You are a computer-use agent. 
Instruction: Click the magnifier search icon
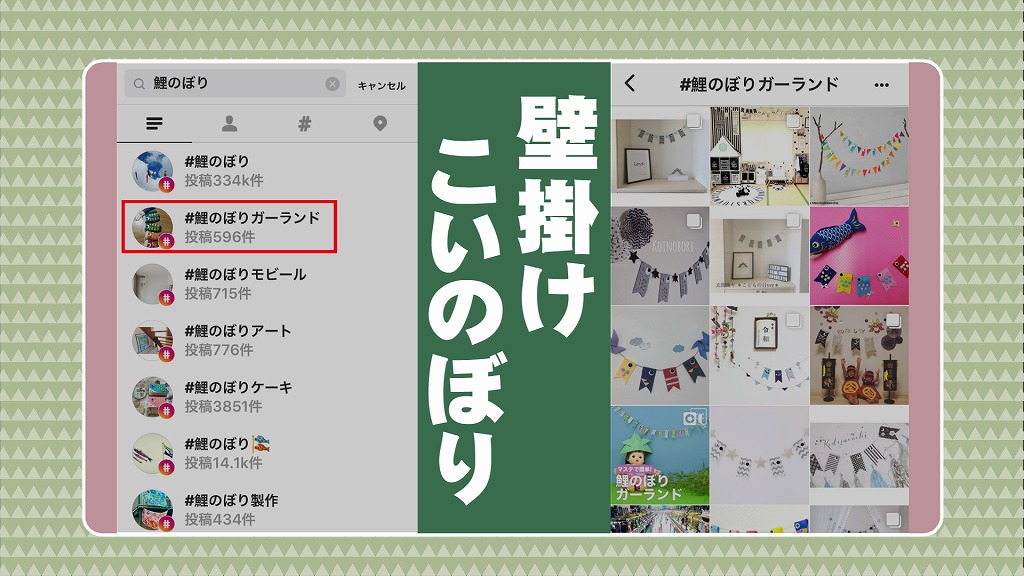tap(139, 84)
